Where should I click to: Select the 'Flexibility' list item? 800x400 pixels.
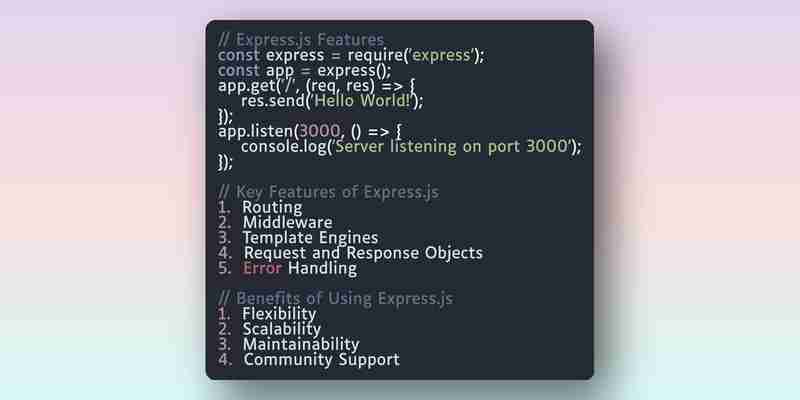coord(279,314)
